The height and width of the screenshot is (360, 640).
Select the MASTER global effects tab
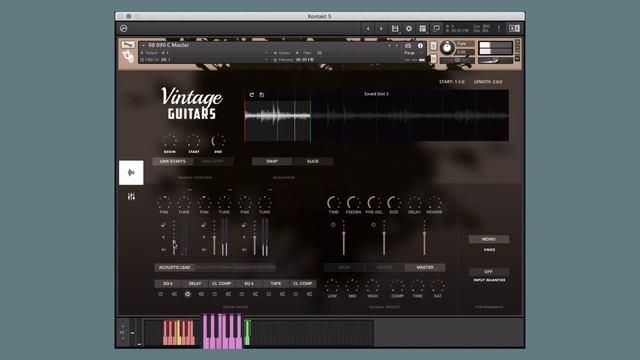[425, 267]
